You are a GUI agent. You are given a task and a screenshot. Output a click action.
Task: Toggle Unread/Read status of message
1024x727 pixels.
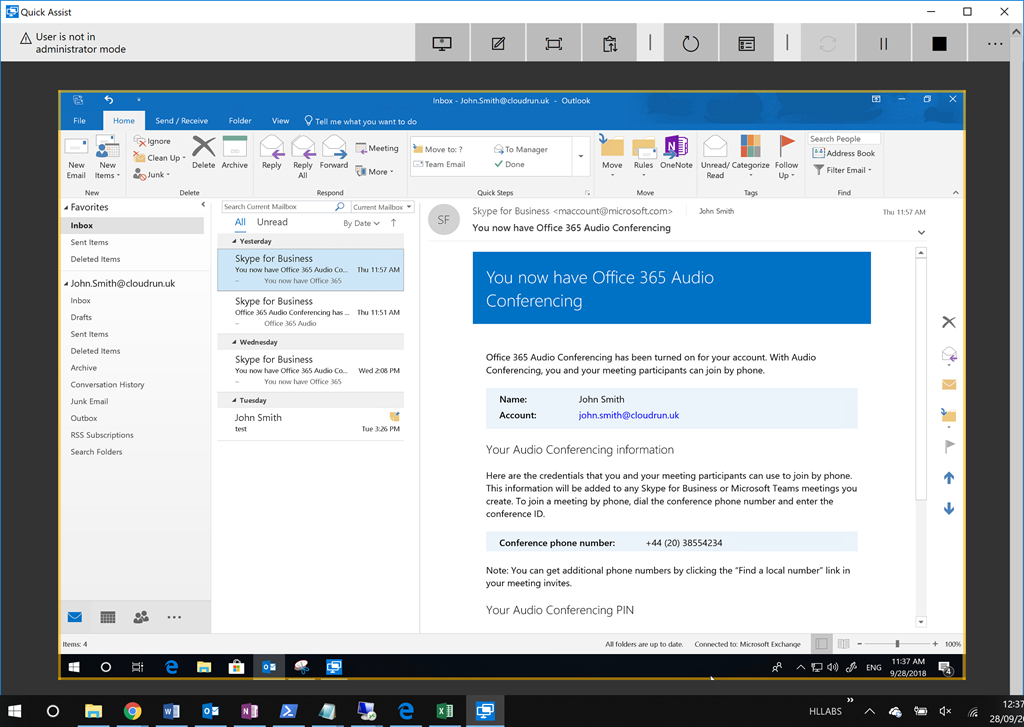click(715, 157)
